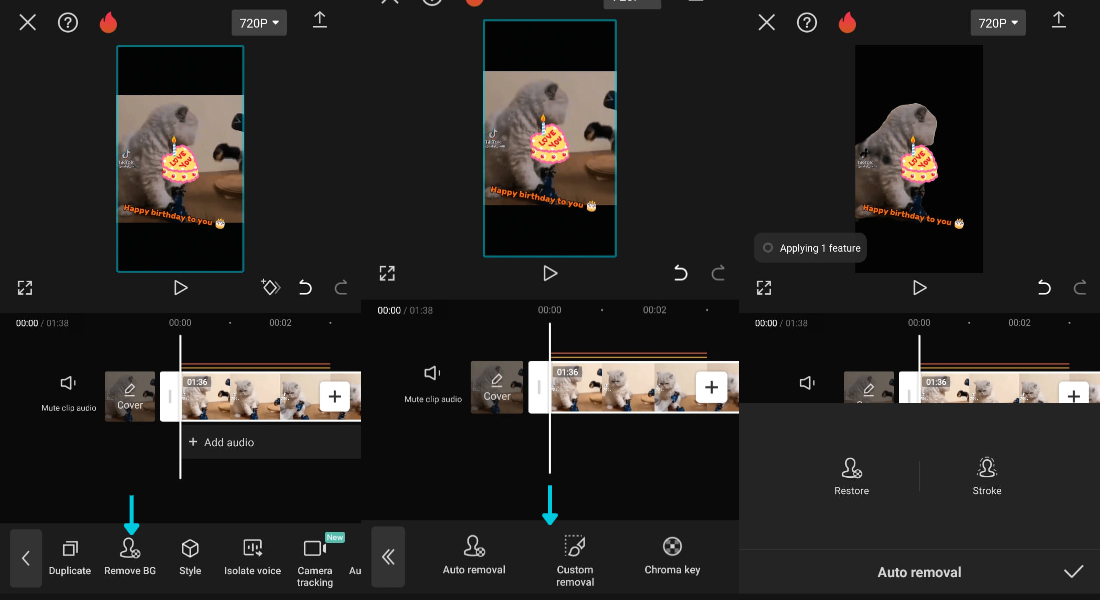This screenshot has height=600, width=1100.
Task: Open the Style tool
Action: pos(190,558)
